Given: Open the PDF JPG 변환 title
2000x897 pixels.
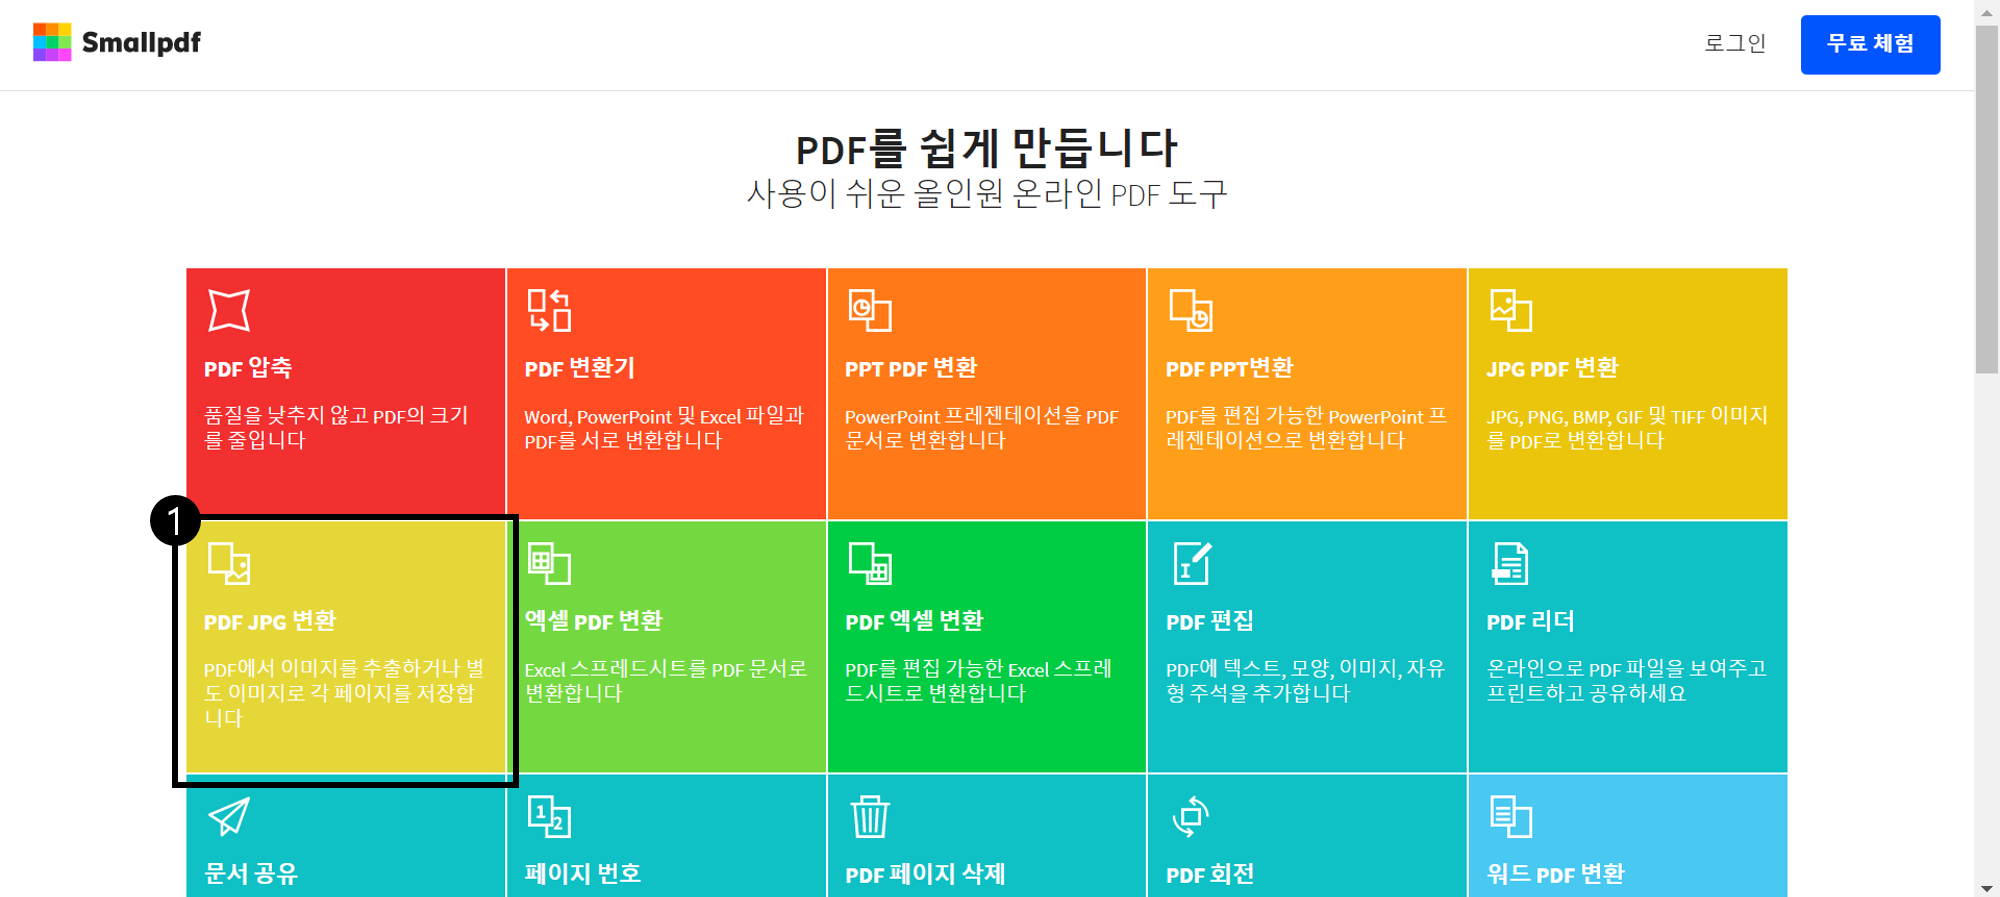Looking at the screenshot, I should 270,621.
